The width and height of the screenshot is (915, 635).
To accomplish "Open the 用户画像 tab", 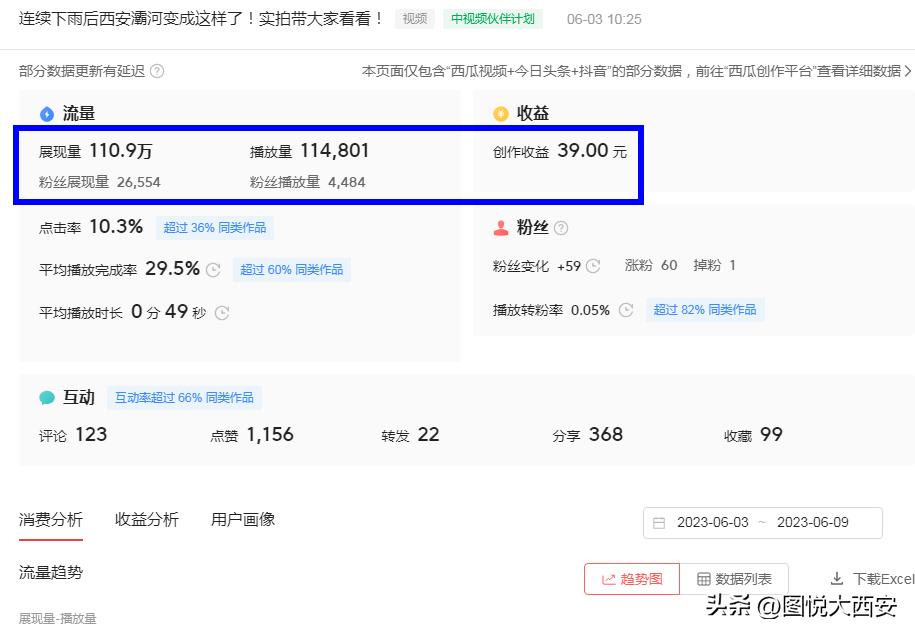I will [x=241, y=519].
